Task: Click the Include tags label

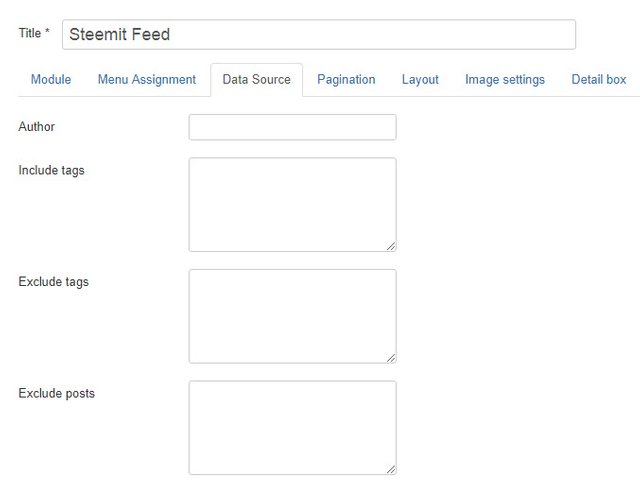Action: coord(51,170)
